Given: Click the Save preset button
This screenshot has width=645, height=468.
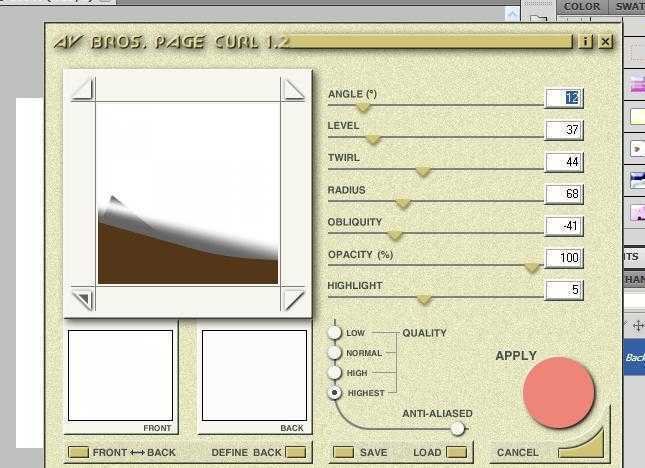Looking at the screenshot, I should click(343, 453).
